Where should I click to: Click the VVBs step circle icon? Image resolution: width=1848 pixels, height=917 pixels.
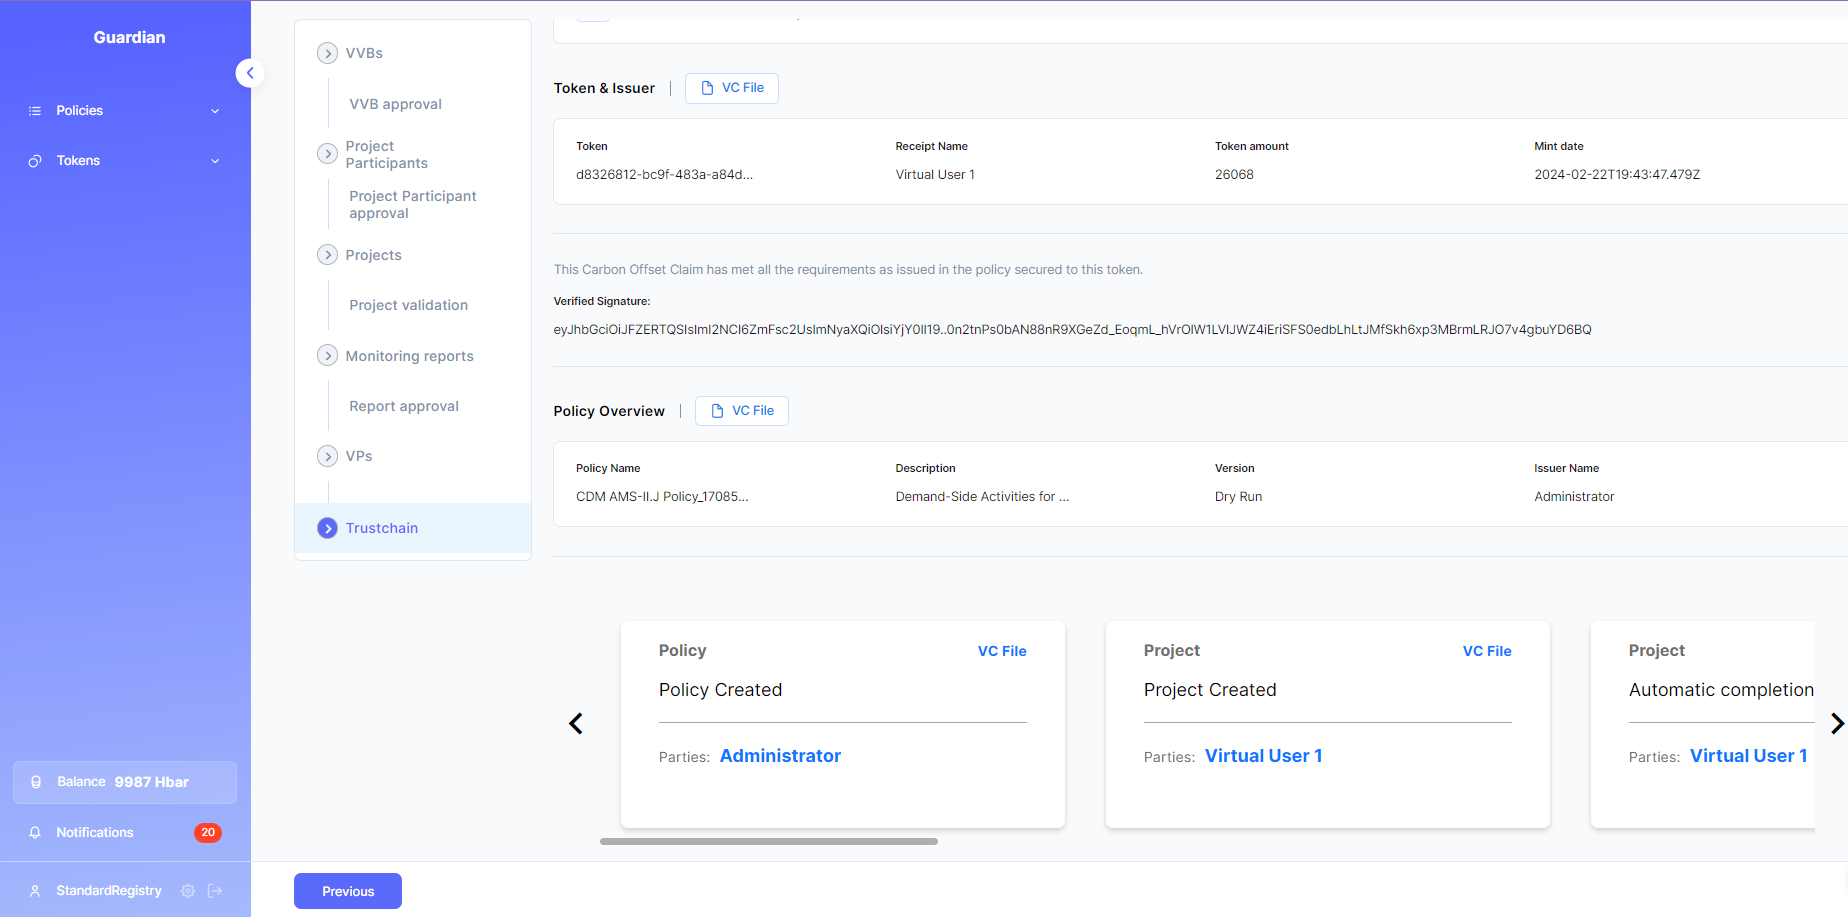327,53
